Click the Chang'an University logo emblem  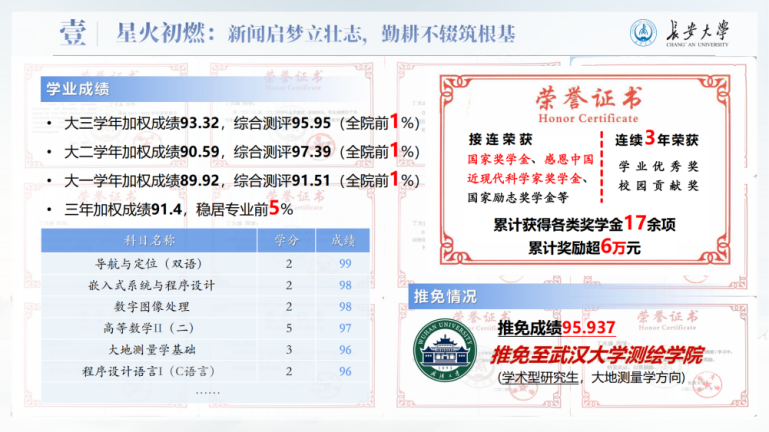(x=643, y=34)
